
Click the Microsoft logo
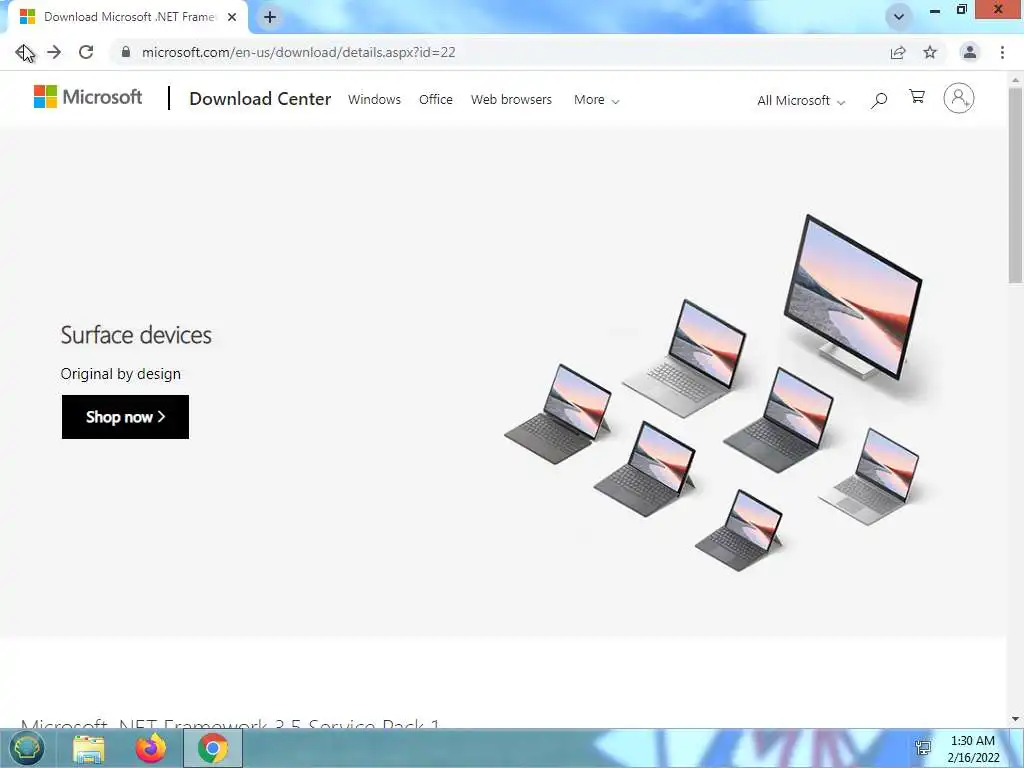(x=88, y=97)
